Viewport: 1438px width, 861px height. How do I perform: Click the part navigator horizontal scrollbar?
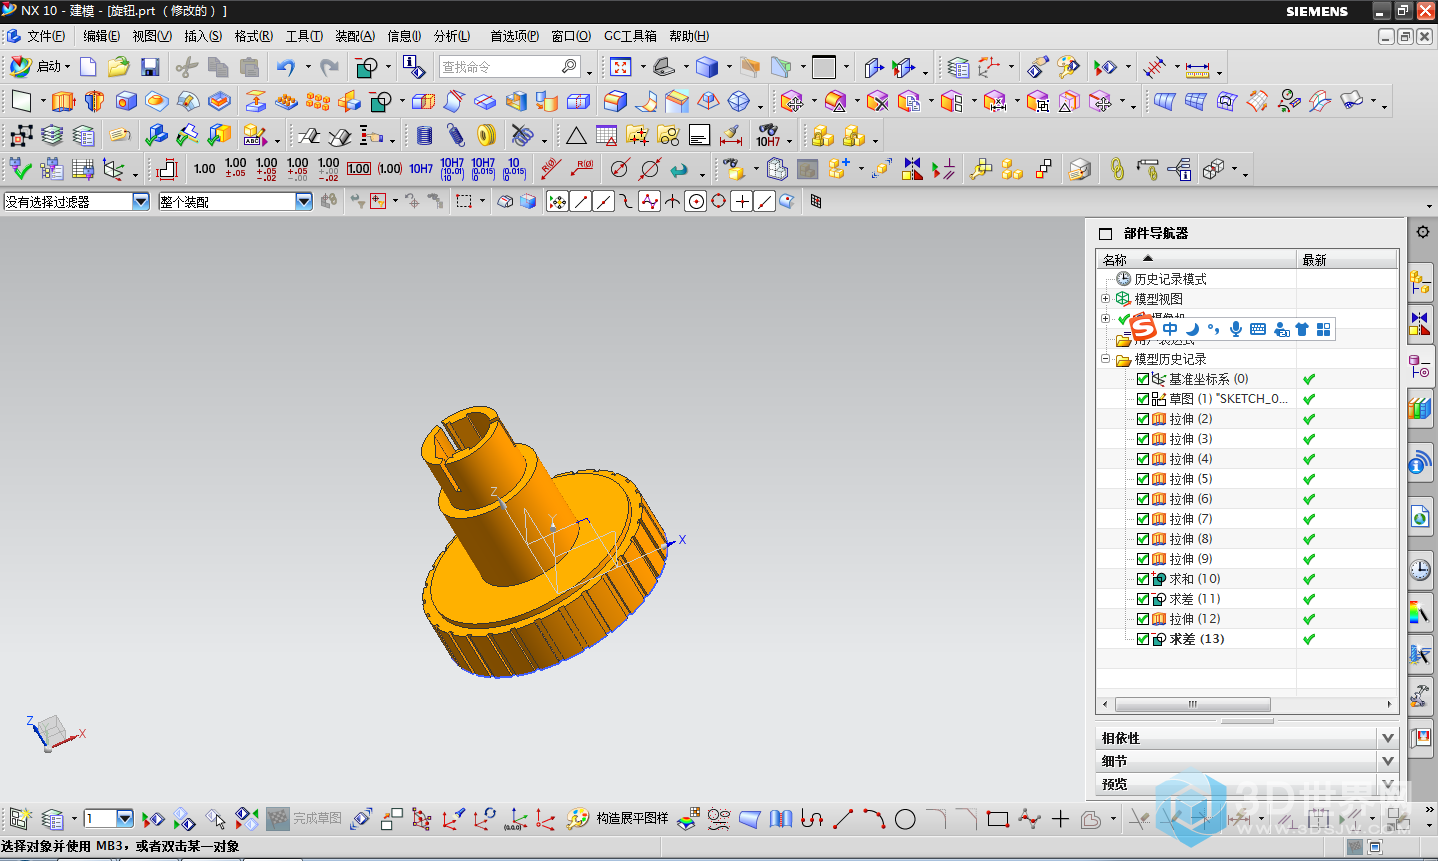tap(1192, 704)
